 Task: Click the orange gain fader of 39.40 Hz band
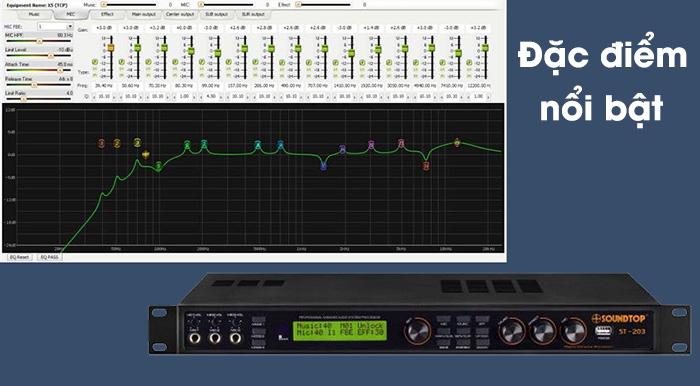point(111,47)
